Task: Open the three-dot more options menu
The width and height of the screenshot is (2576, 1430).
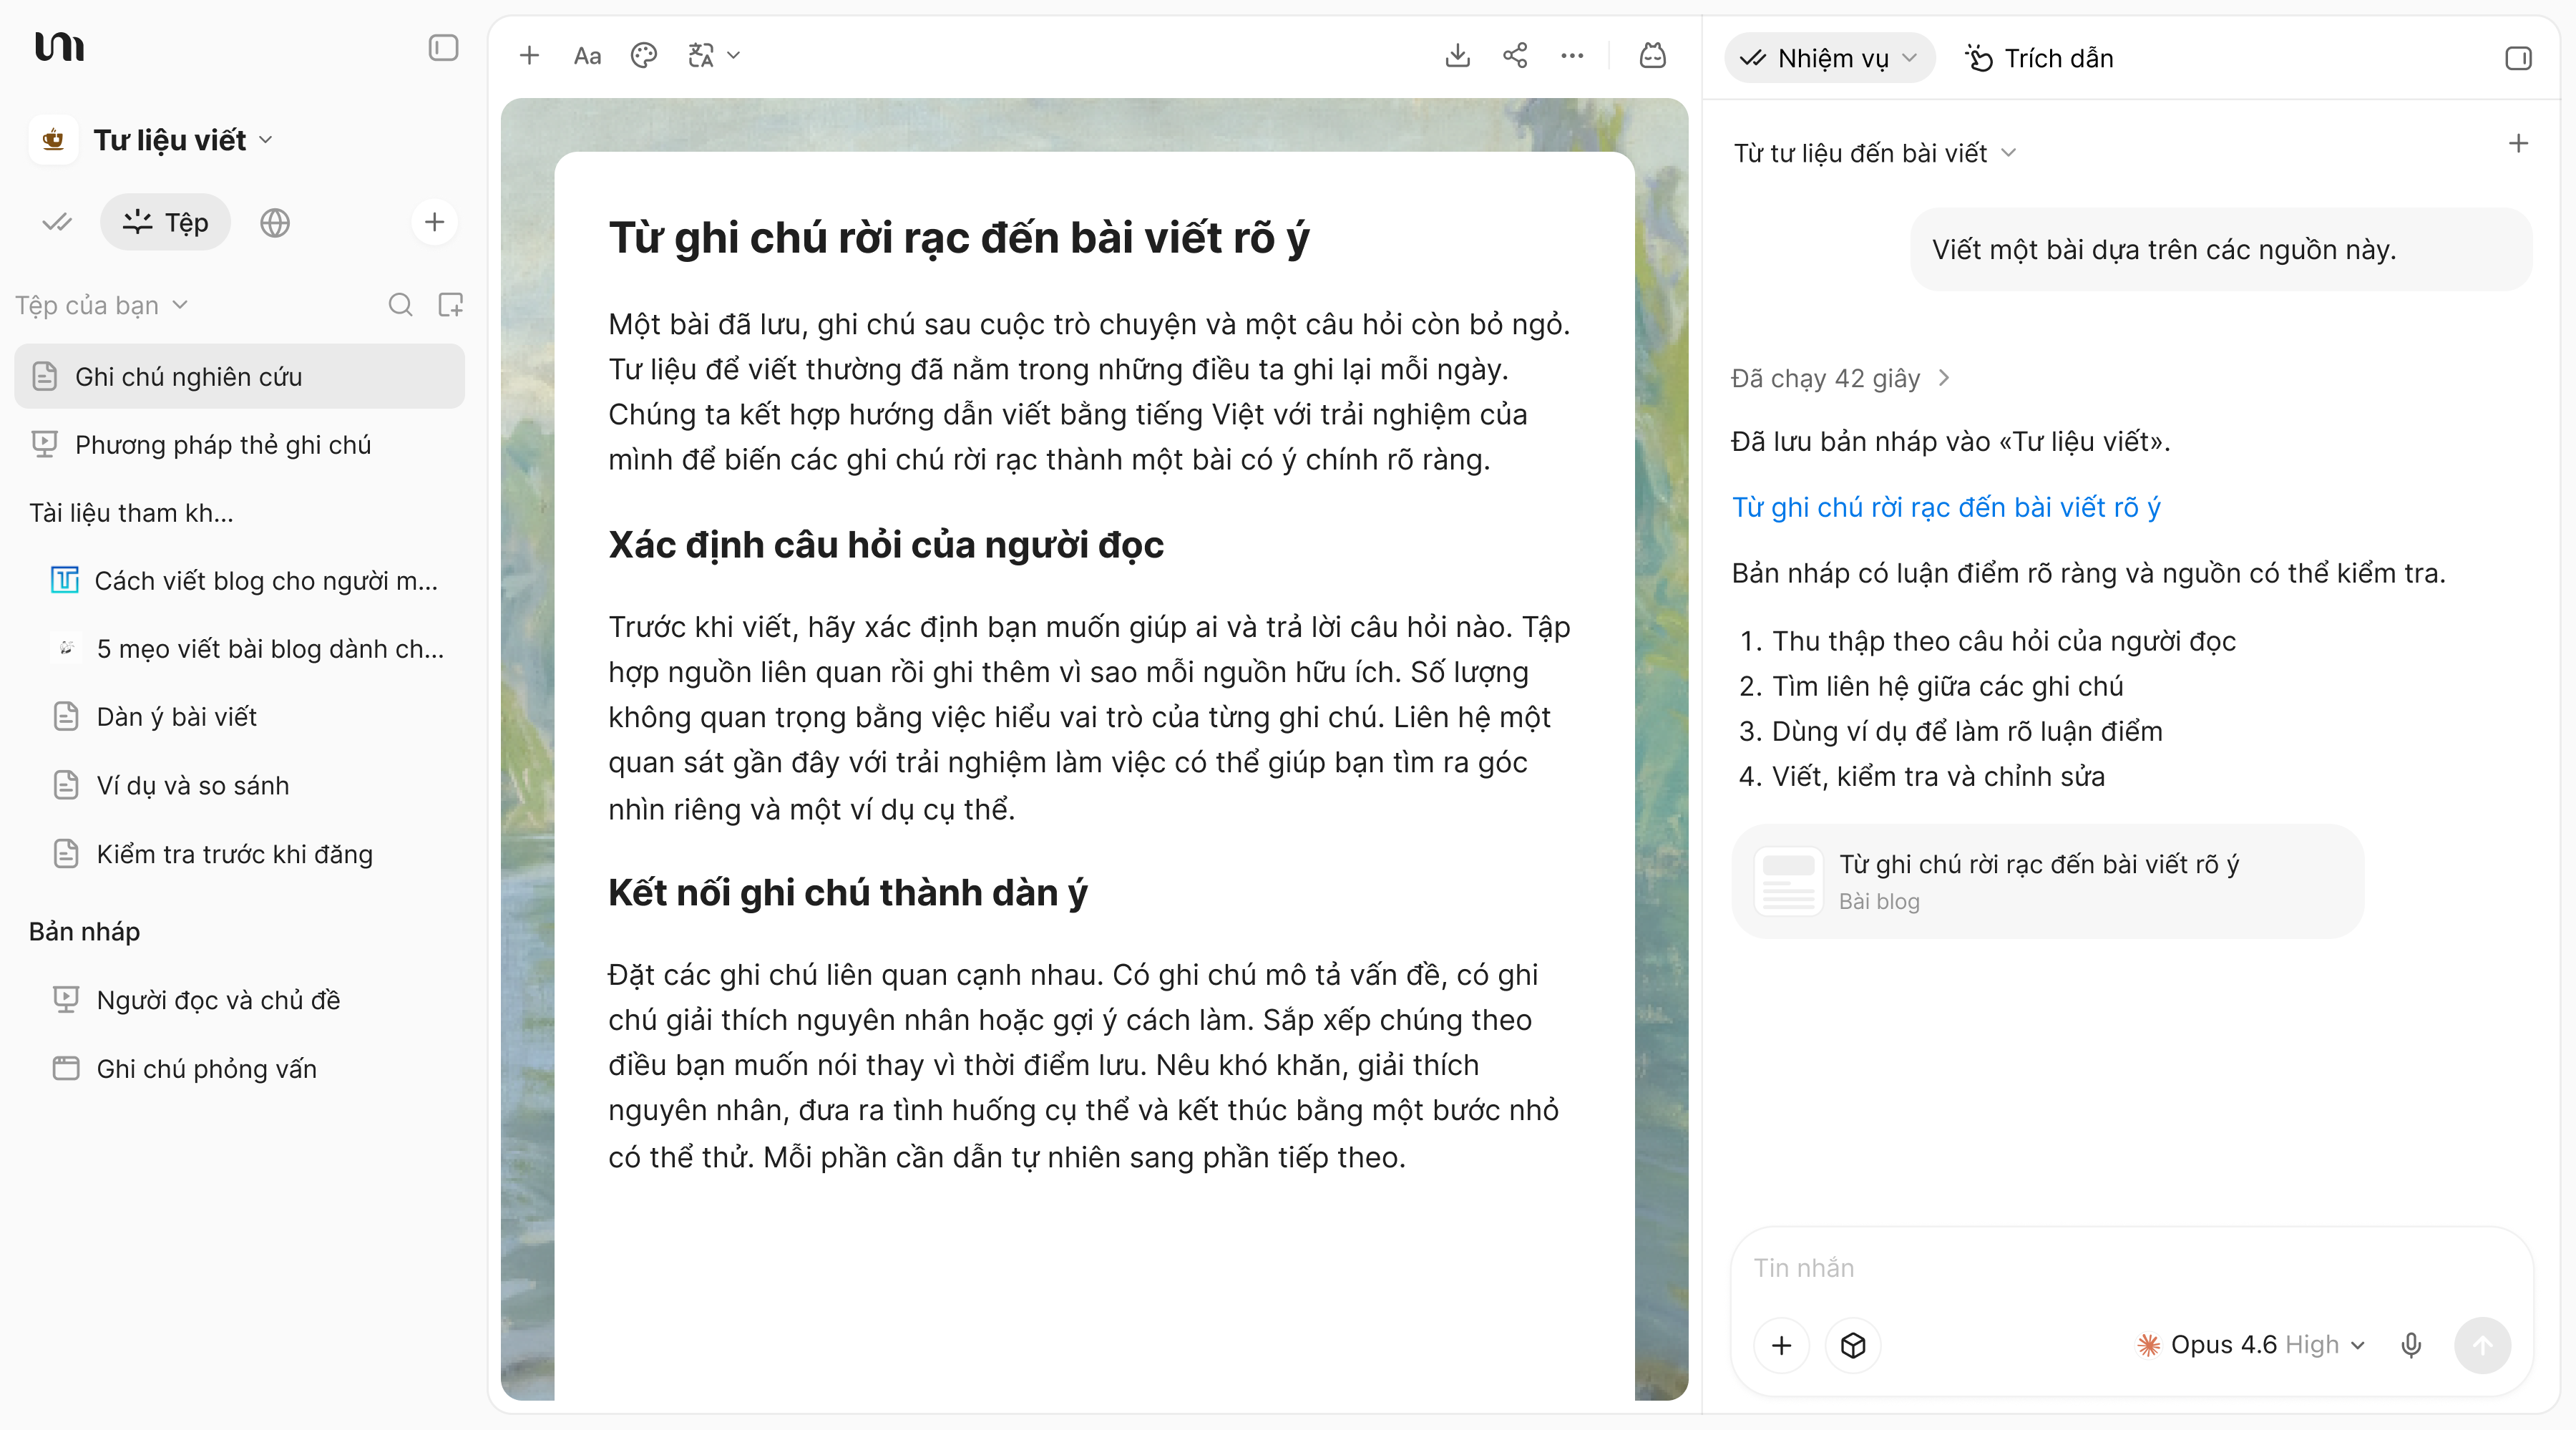Action: pos(1572,56)
